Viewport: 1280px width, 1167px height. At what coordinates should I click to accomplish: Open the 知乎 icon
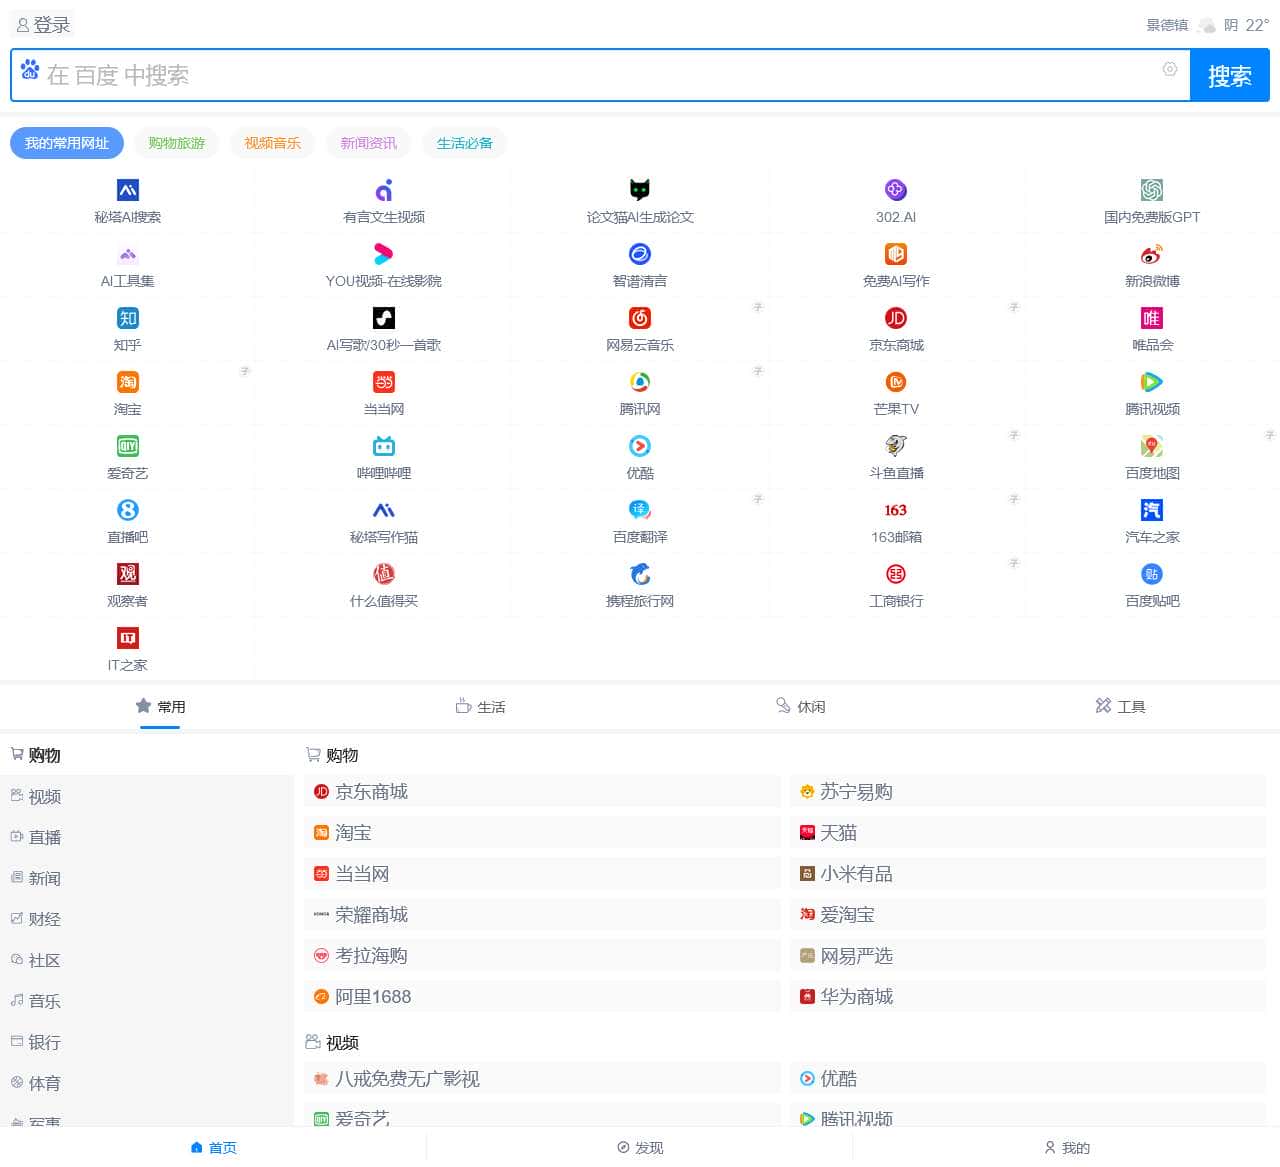click(x=128, y=318)
